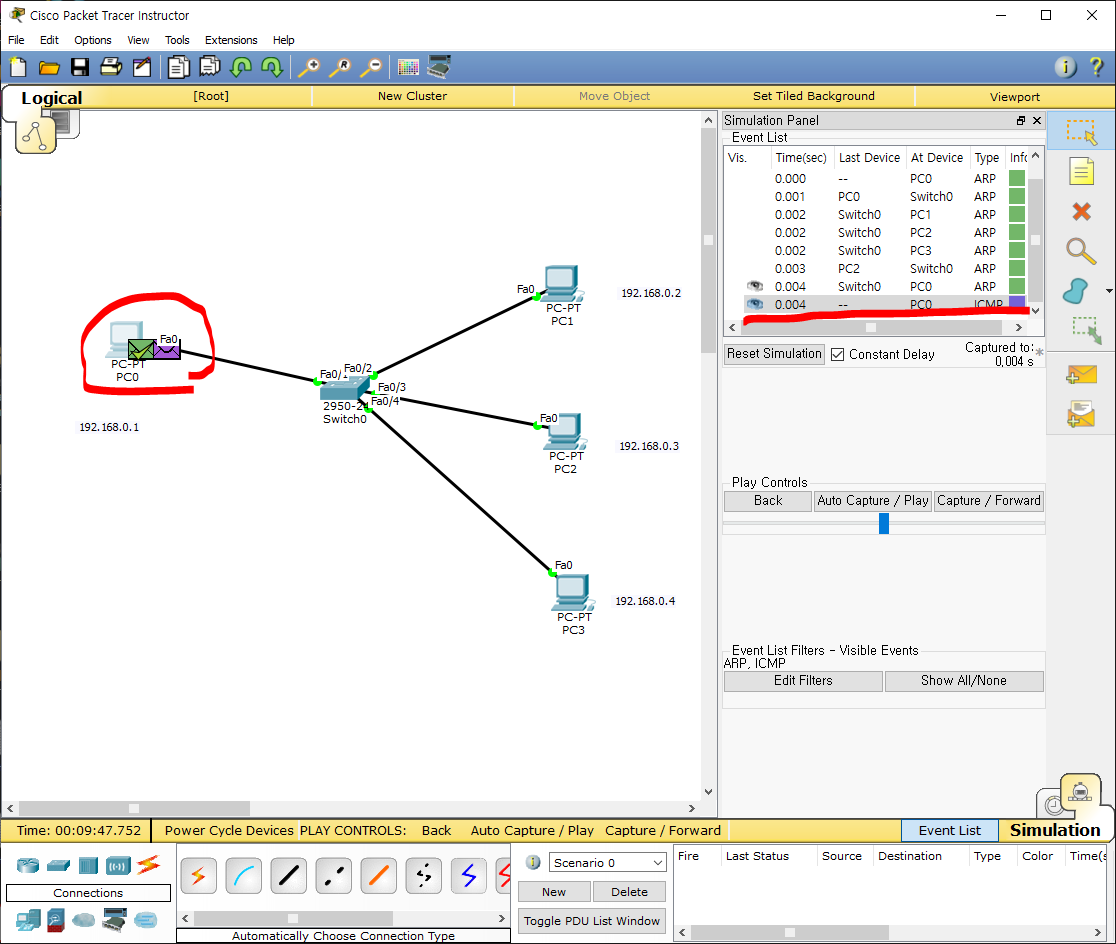Pick the Console cable connection
Image resolution: width=1116 pixels, height=944 pixels.
[x=243, y=876]
